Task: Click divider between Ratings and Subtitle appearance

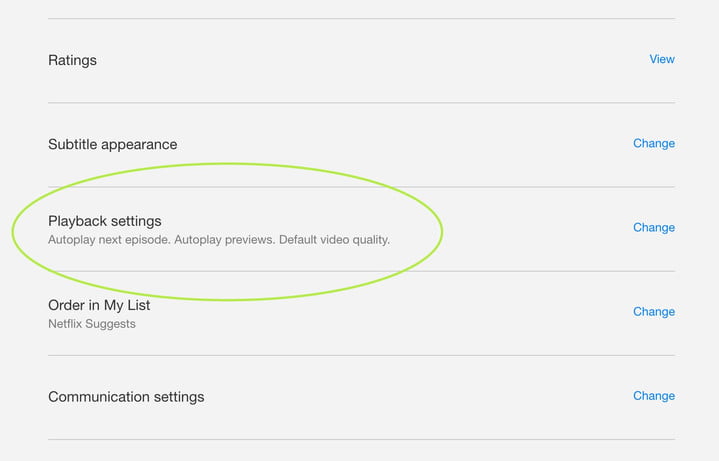Action: [x=360, y=103]
